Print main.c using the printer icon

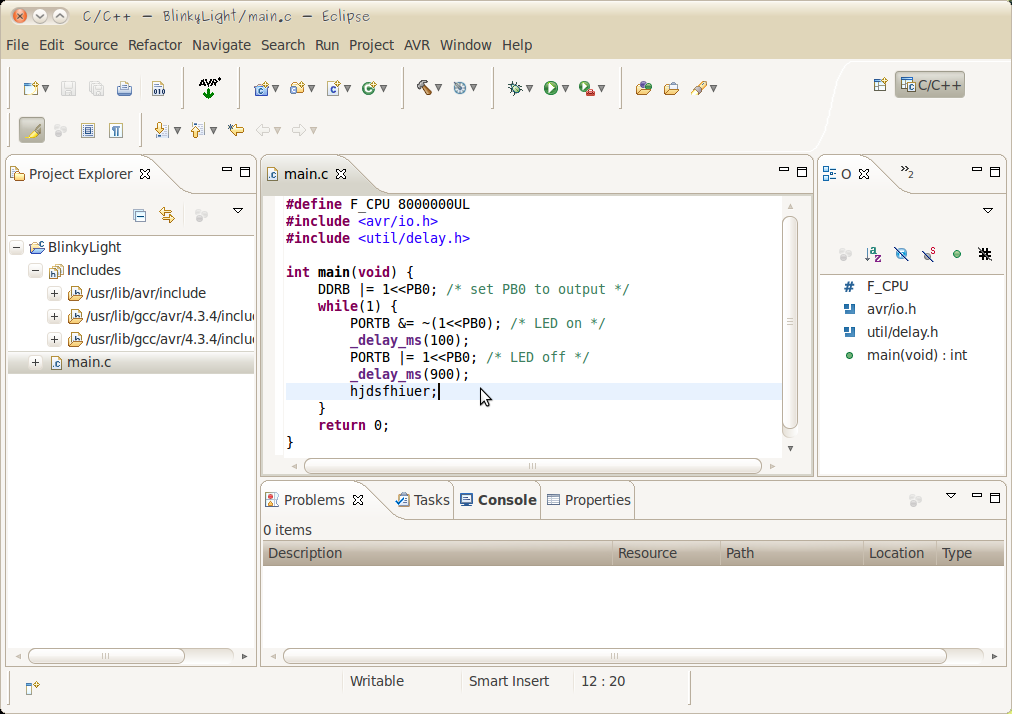tap(124, 87)
